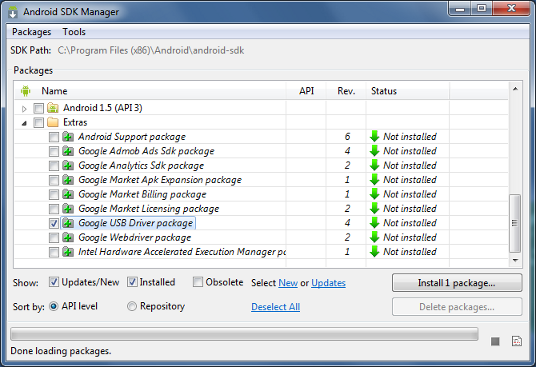
Task: Click the Android 1.5 platform folder icon
Action: [x=53, y=108]
